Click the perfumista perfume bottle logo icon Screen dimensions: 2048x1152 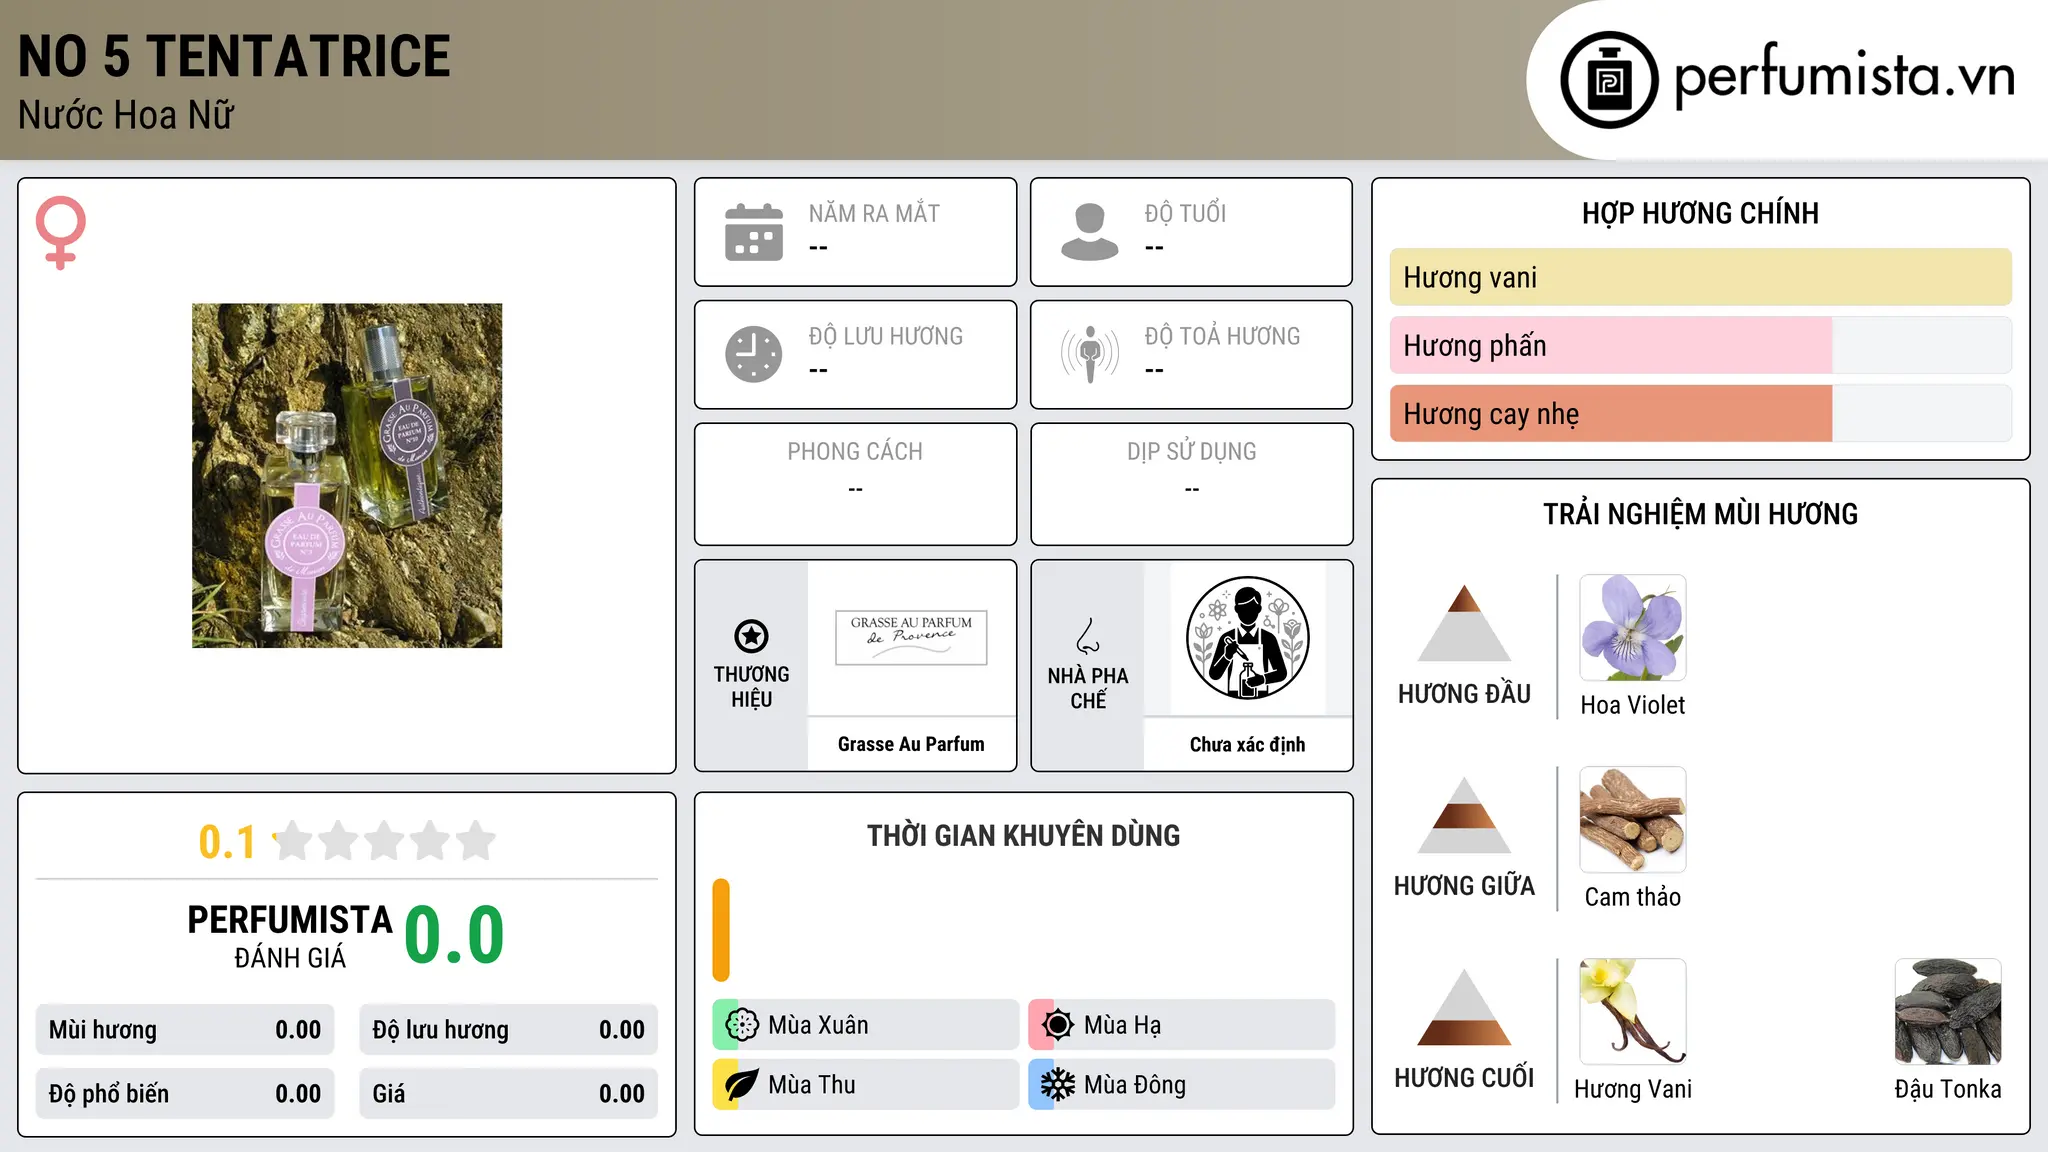tap(1609, 80)
